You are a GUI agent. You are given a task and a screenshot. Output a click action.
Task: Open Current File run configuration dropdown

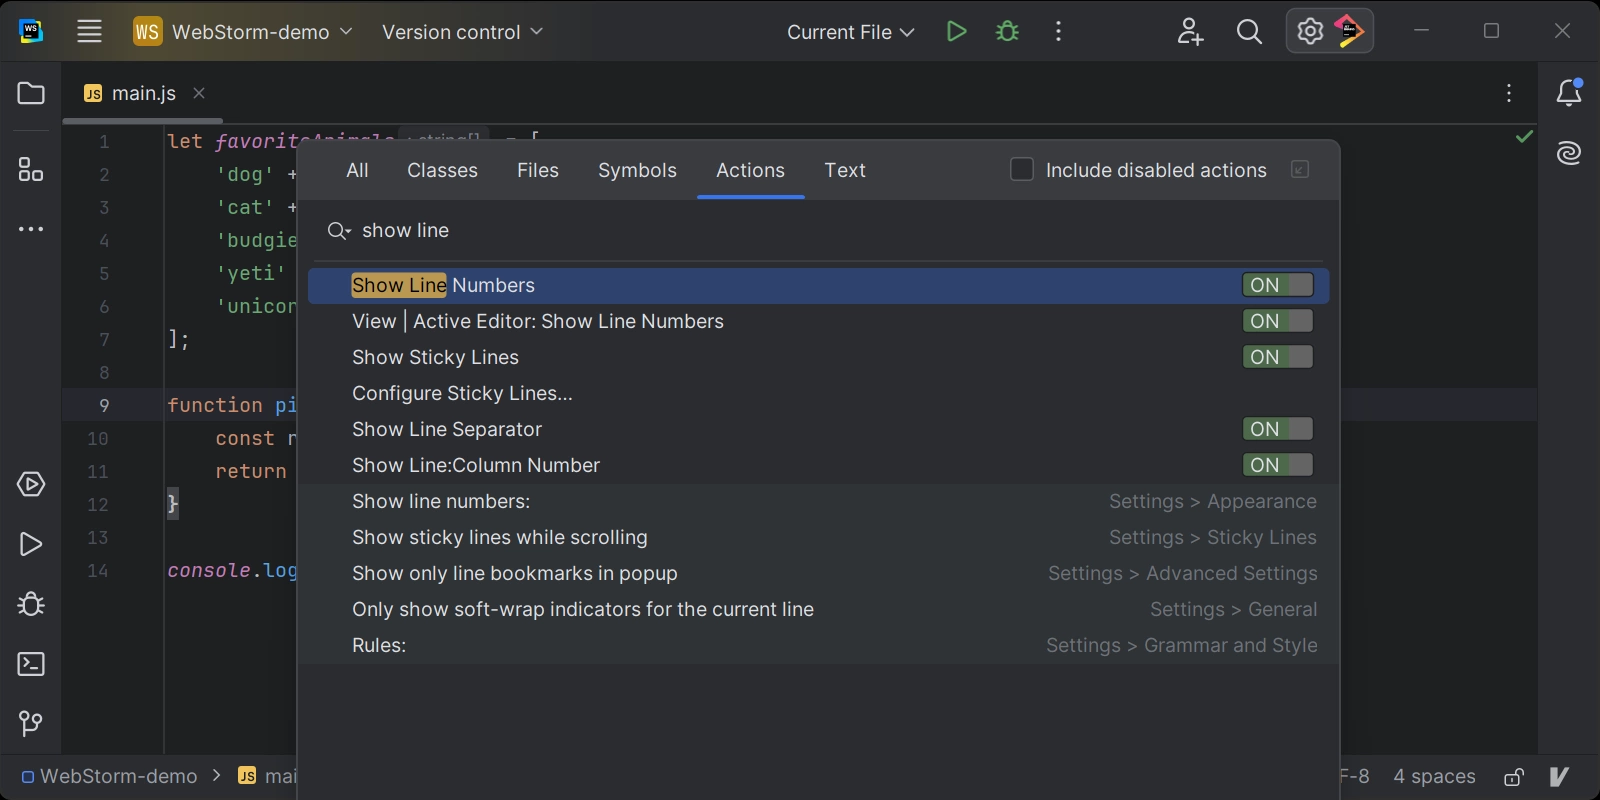[x=850, y=32]
